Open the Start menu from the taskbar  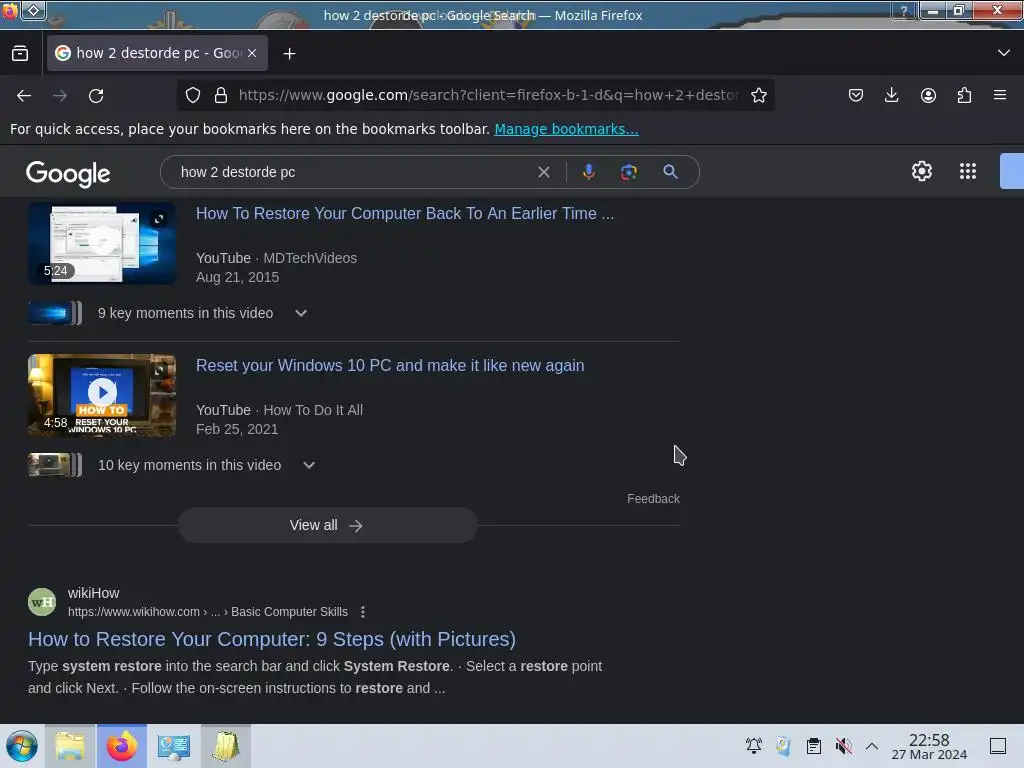[22, 746]
